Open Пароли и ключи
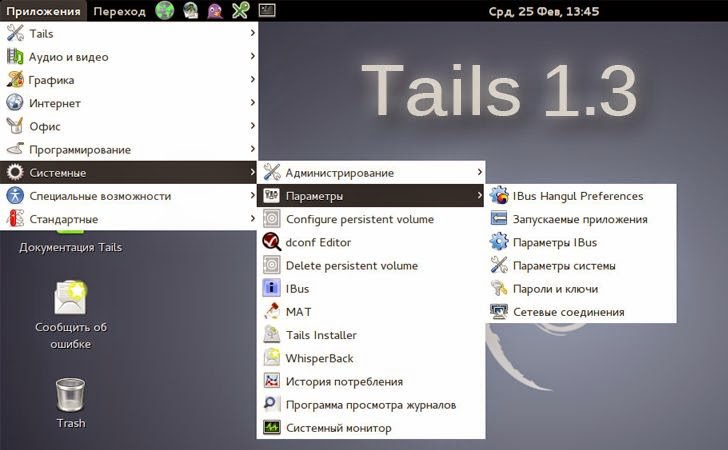 pyautogui.click(x=581, y=288)
